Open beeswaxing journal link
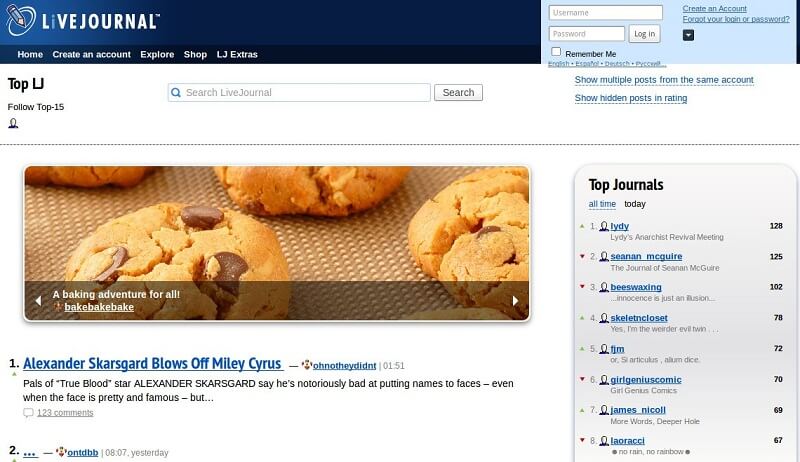 click(x=636, y=287)
